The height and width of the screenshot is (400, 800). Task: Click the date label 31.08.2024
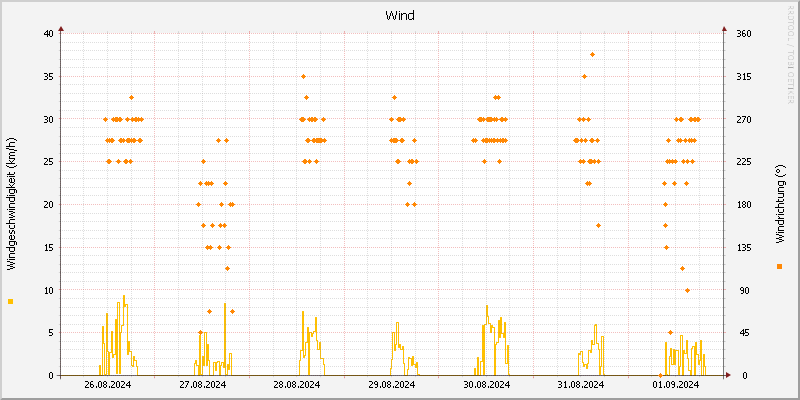(581, 385)
